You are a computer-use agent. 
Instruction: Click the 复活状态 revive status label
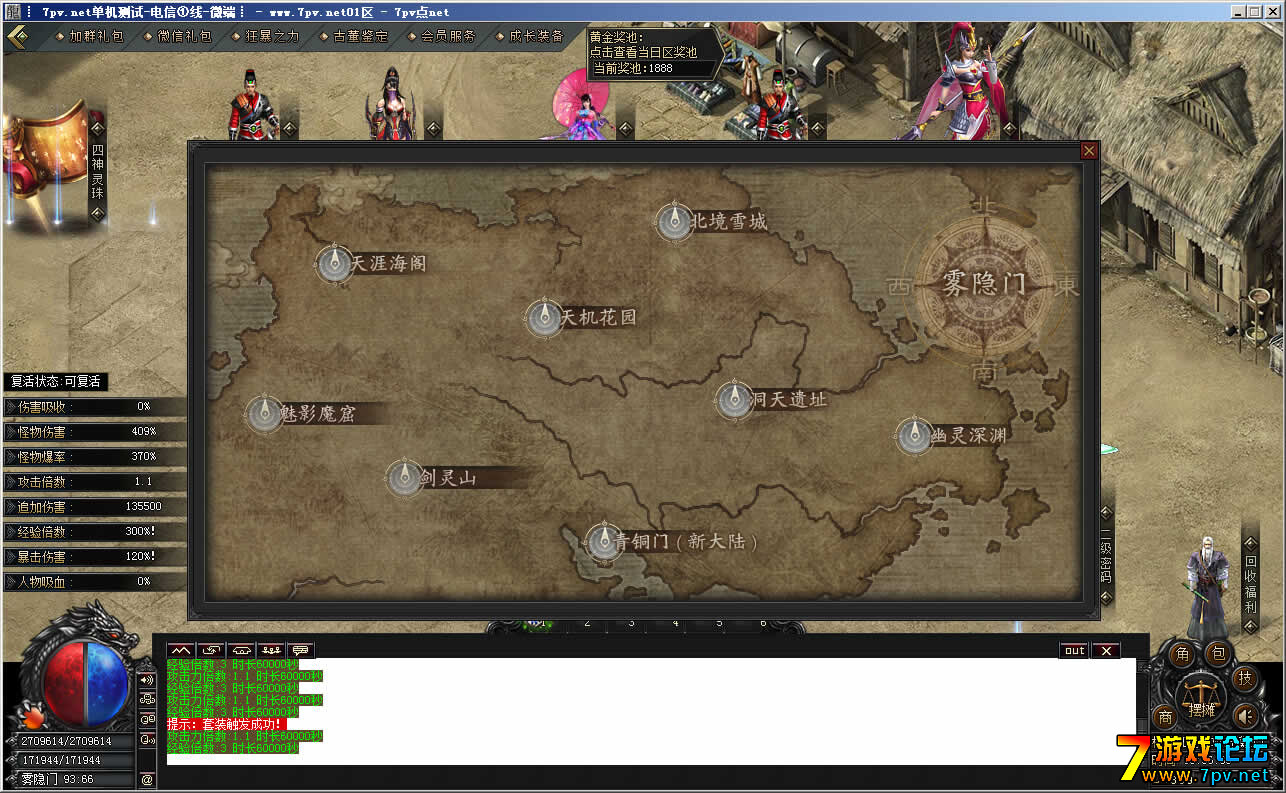[55, 381]
